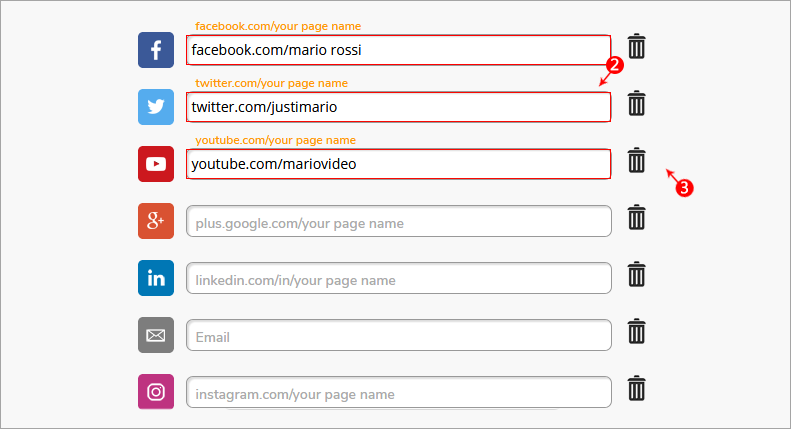Image resolution: width=791 pixels, height=429 pixels.
Task: Remove the YouTube link via trash icon
Action: [637, 160]
